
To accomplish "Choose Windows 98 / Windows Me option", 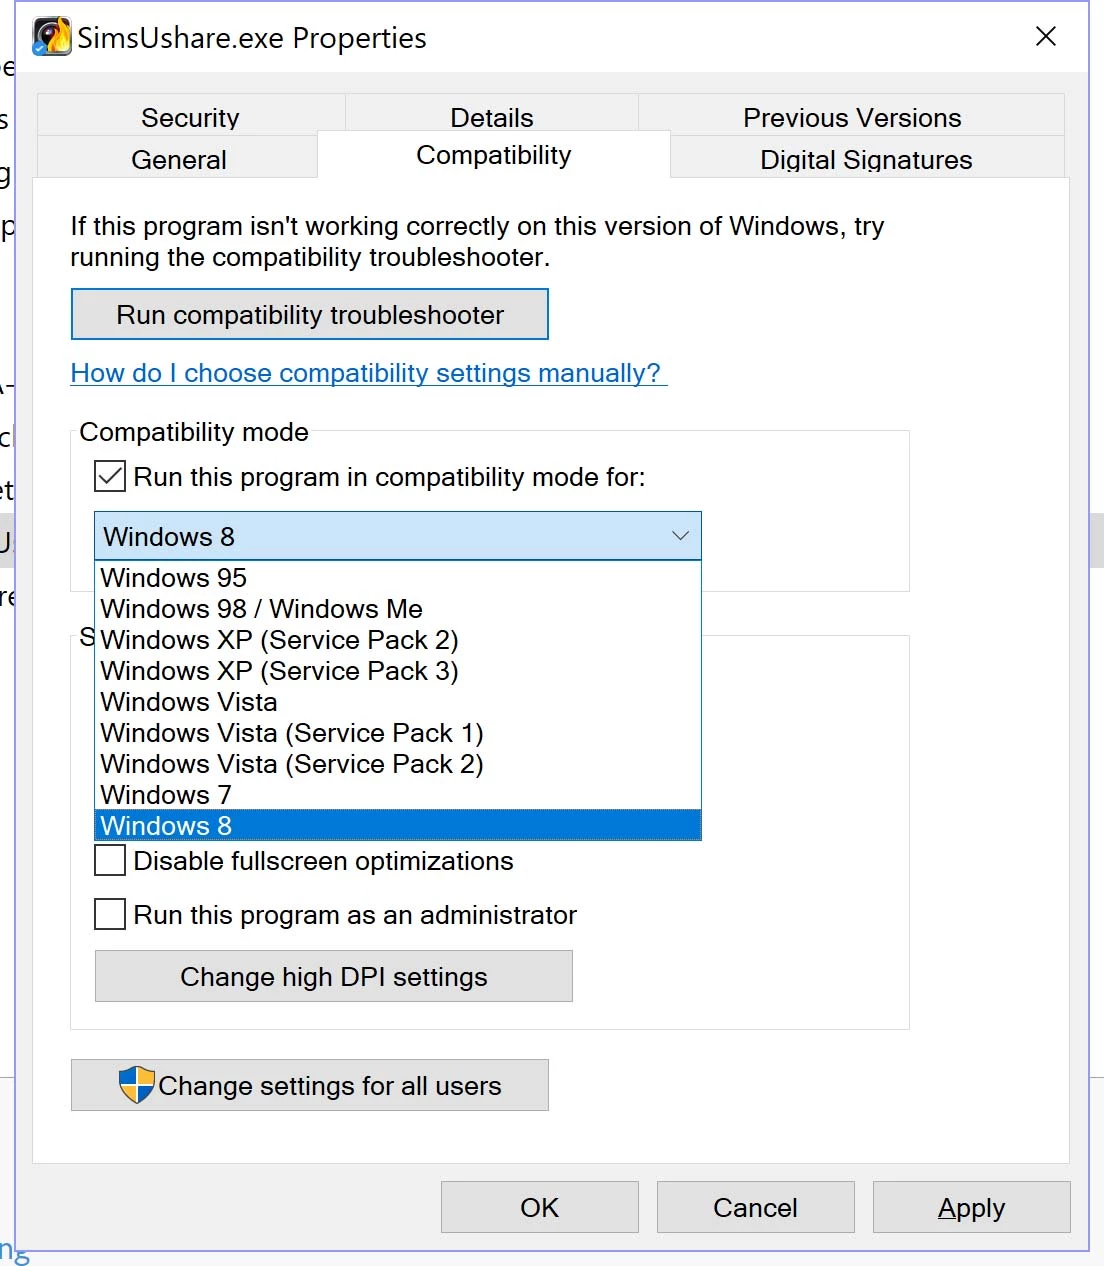I will pos(398,609).
